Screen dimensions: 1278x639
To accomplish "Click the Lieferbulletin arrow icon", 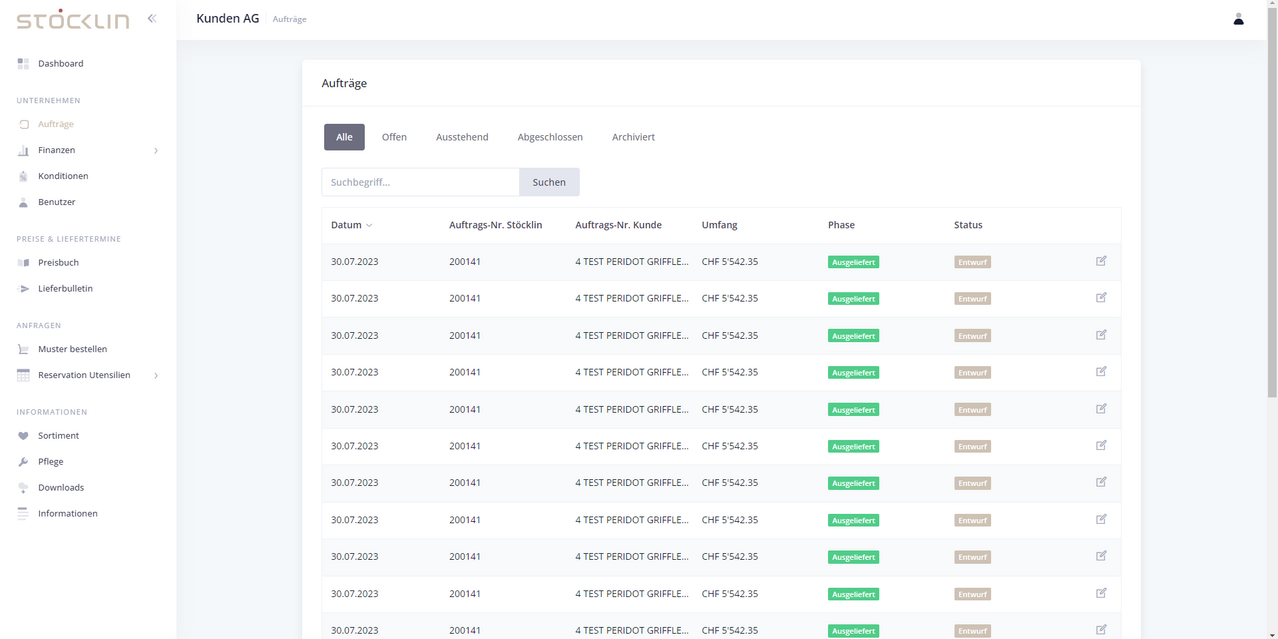I will pyautogui.click(x=23, y=288).
